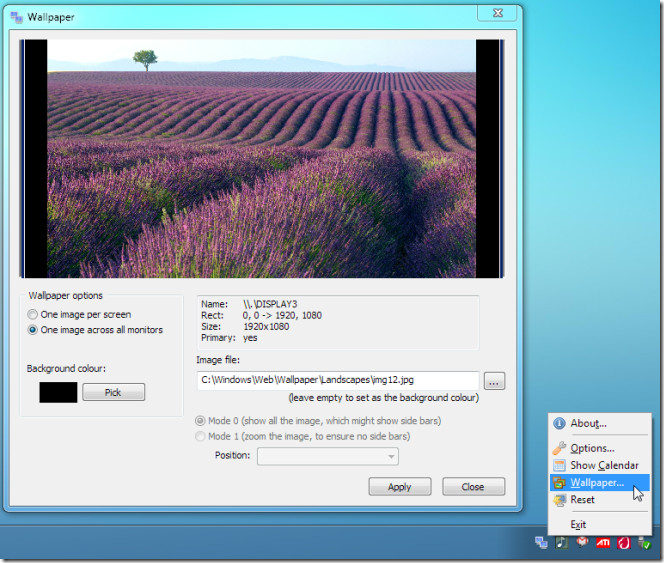Click the About info icon in tray menu

[559, 423]
